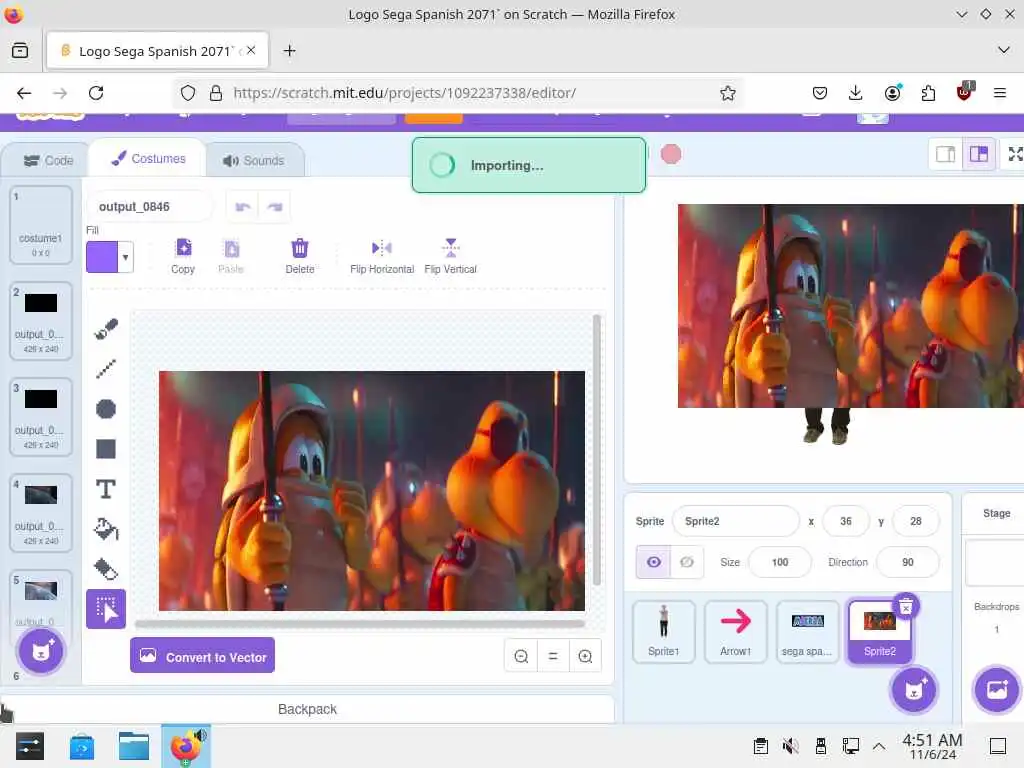Reset paint canvas zoom

tap(553, 656)
